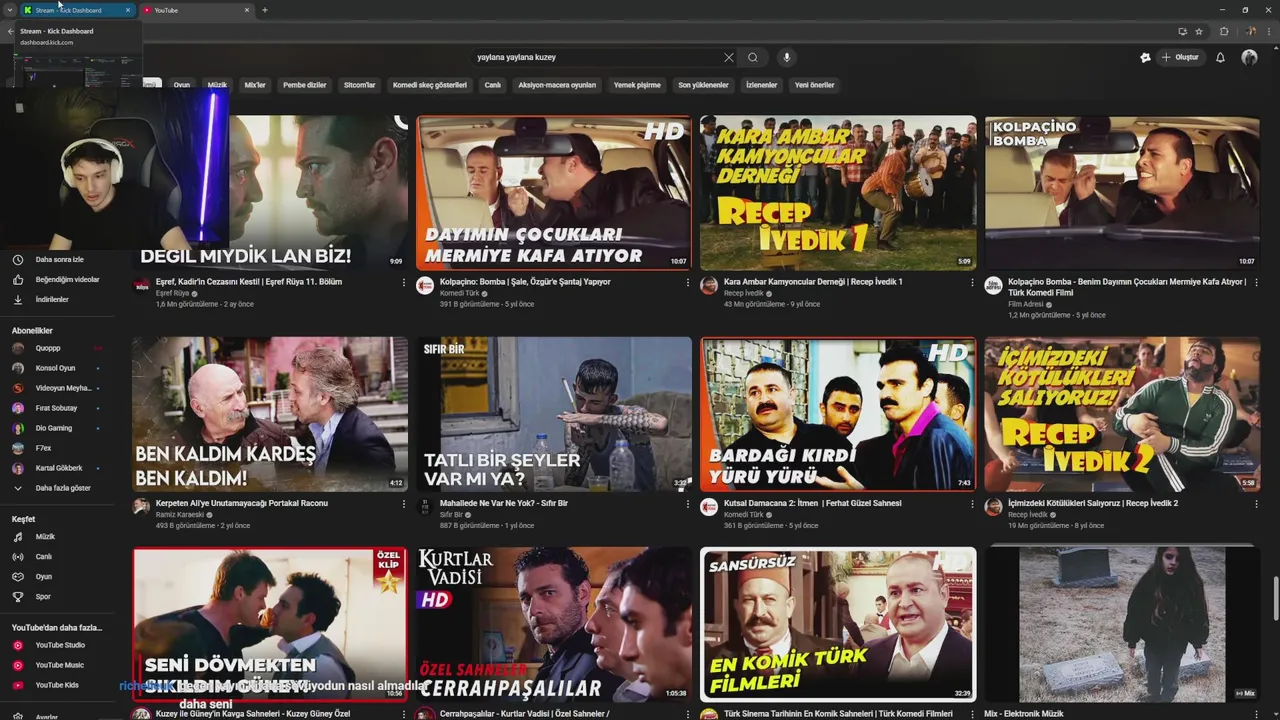
Task: Open the sparkle icon beside Oluştur
Action: click(1145, 57)
